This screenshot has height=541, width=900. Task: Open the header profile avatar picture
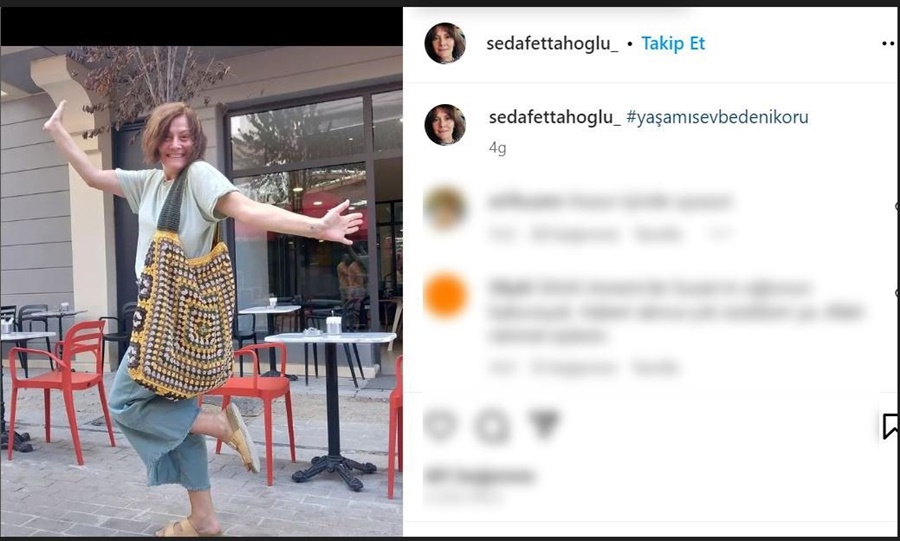[x=445, y=43]
